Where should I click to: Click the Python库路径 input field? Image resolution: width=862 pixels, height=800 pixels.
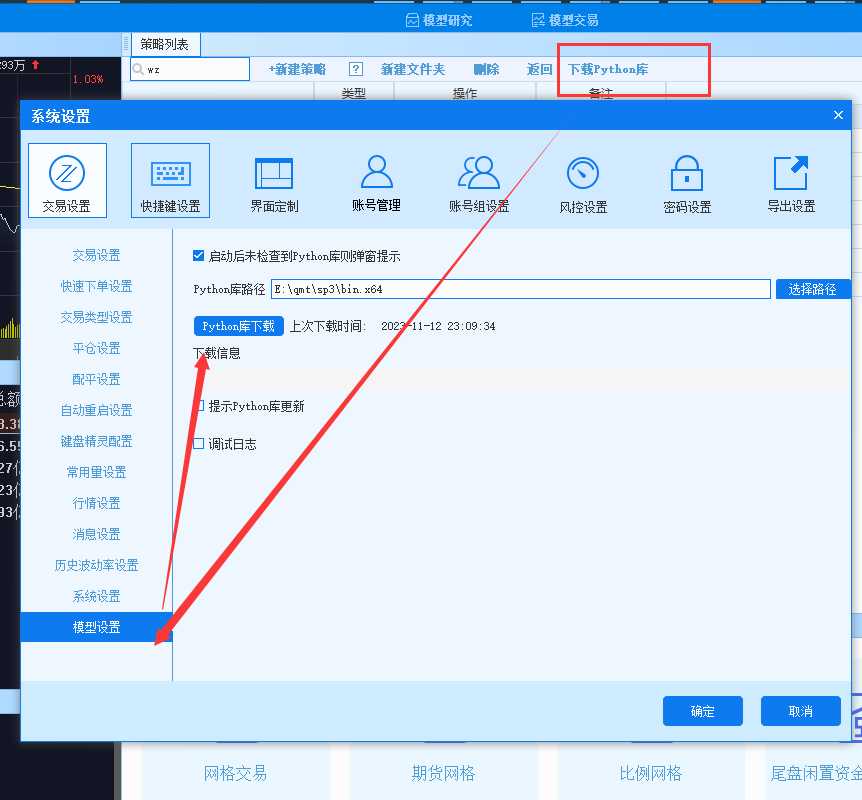point(520,289)
